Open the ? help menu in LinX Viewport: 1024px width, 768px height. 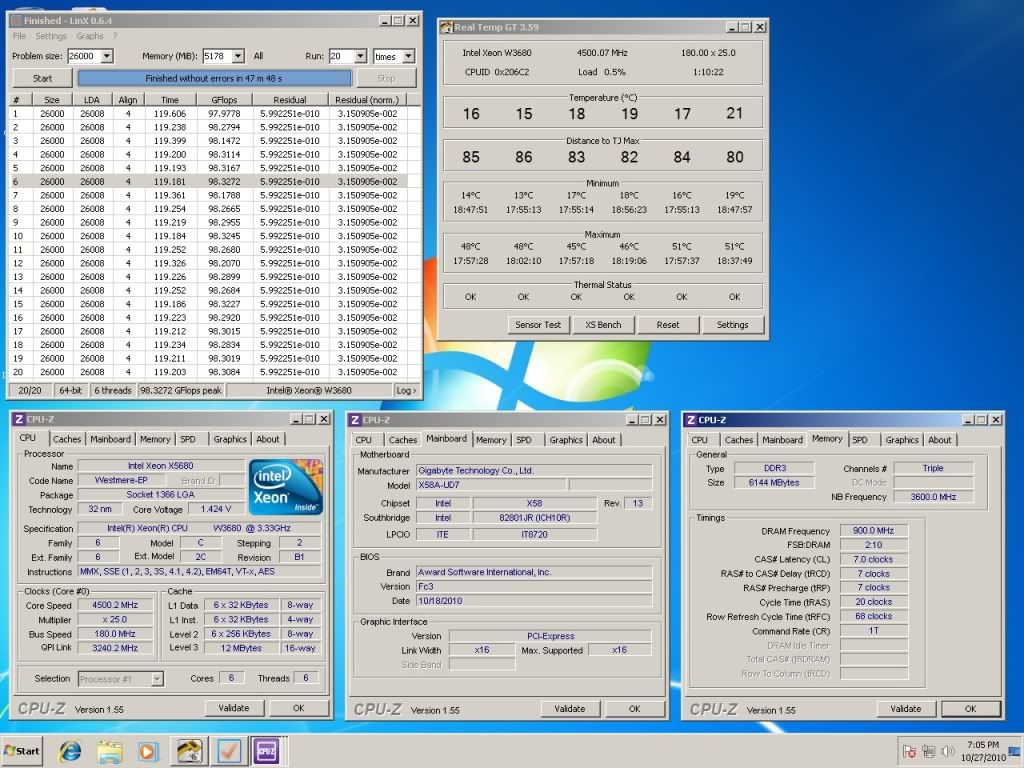115,36
